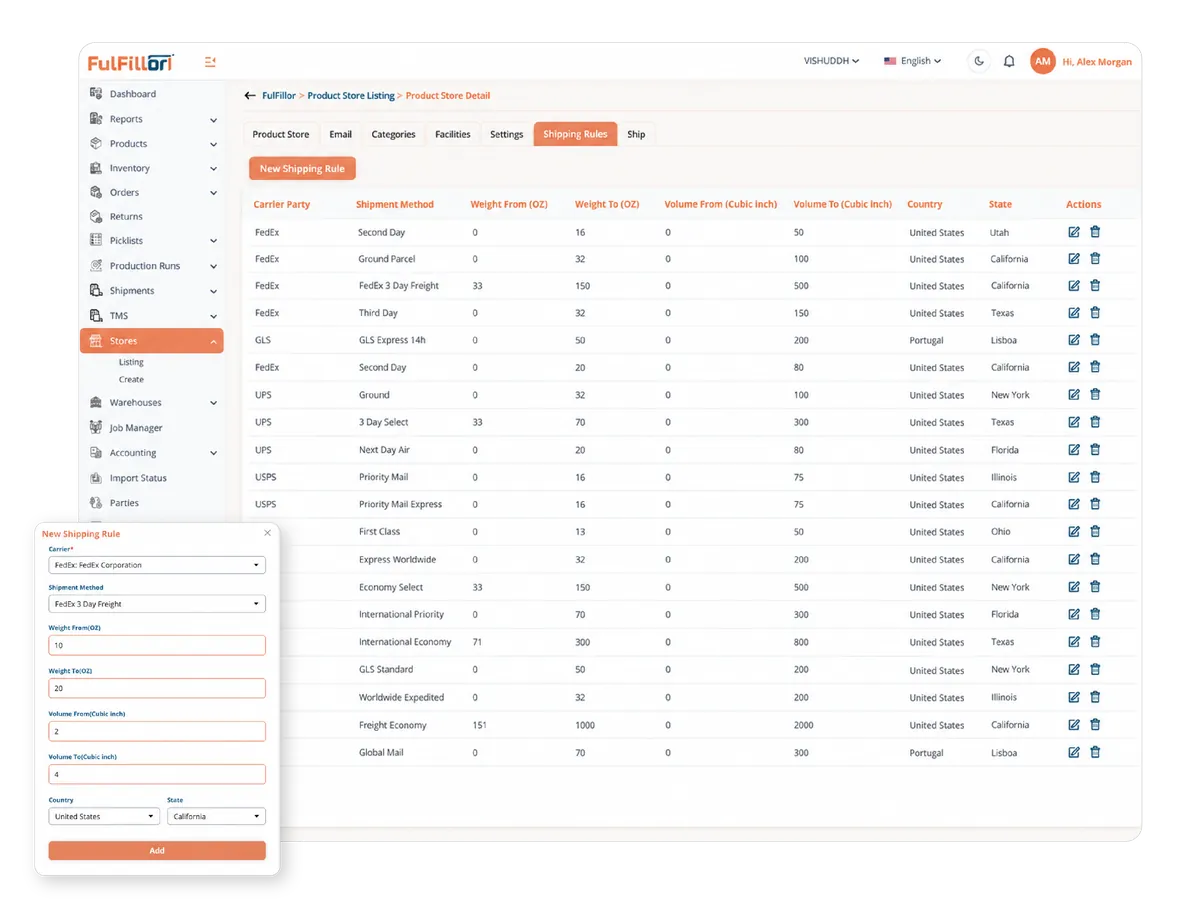Switch to the Categories tab
This screenshot has height=900, width=1200.
click(x=393, y=134)
